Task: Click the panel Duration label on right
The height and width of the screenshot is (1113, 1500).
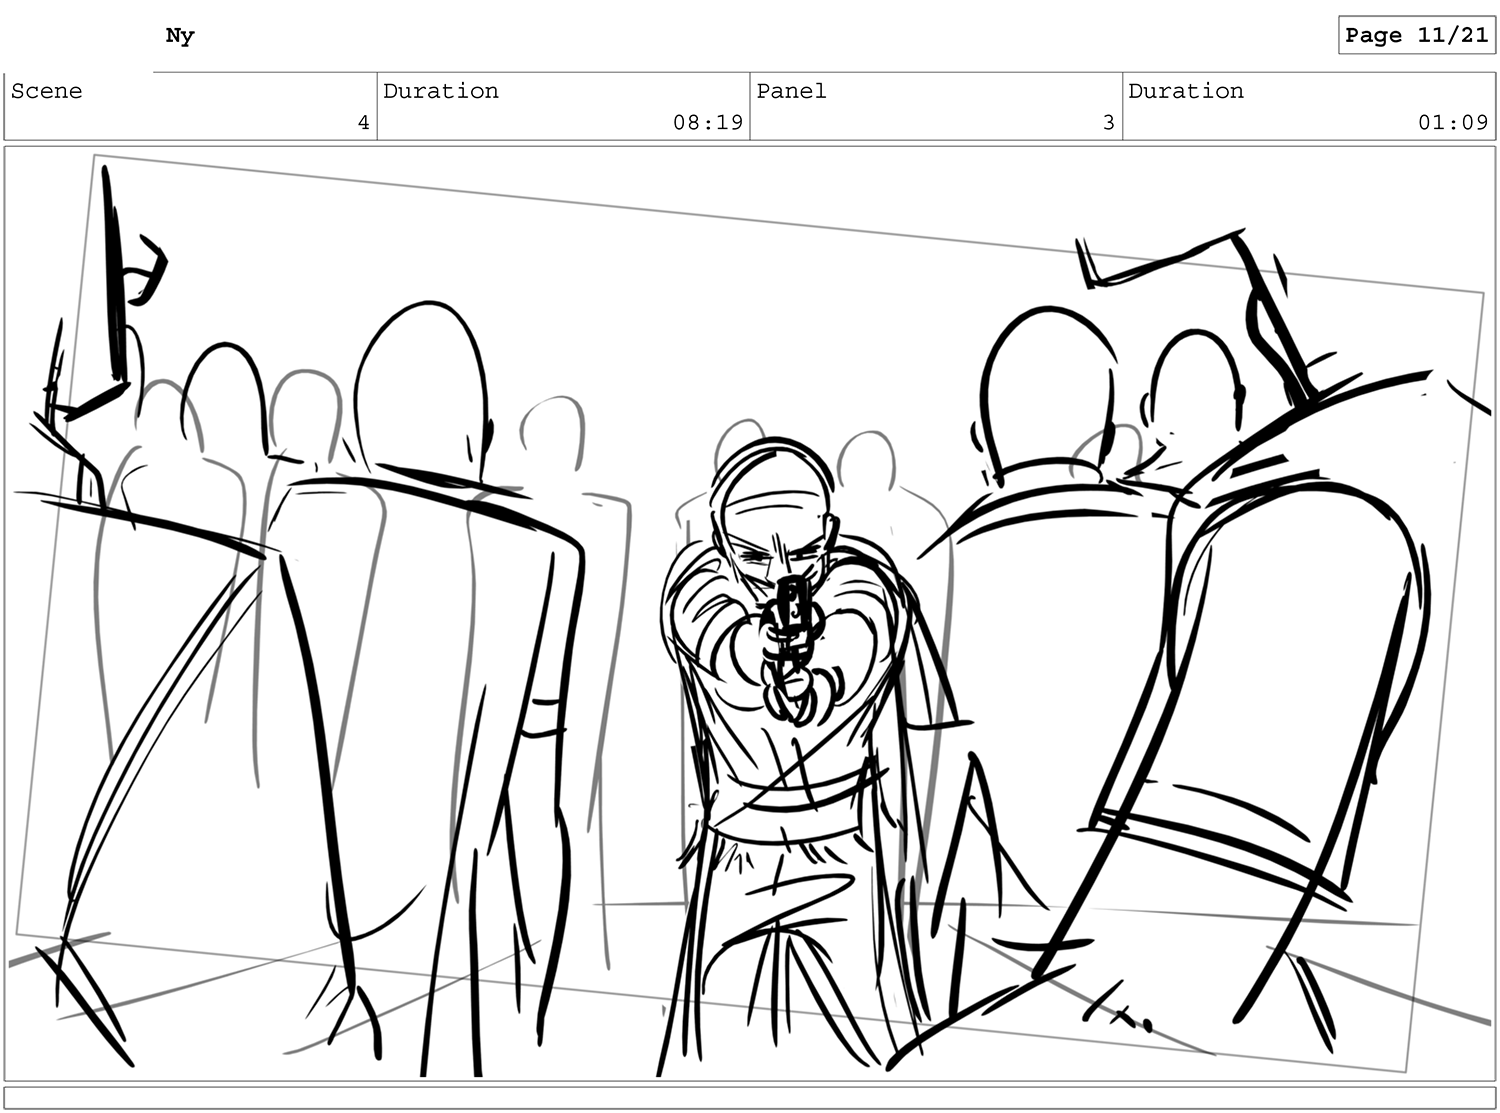Action: pyautogui.click(x=1186, y=91)
